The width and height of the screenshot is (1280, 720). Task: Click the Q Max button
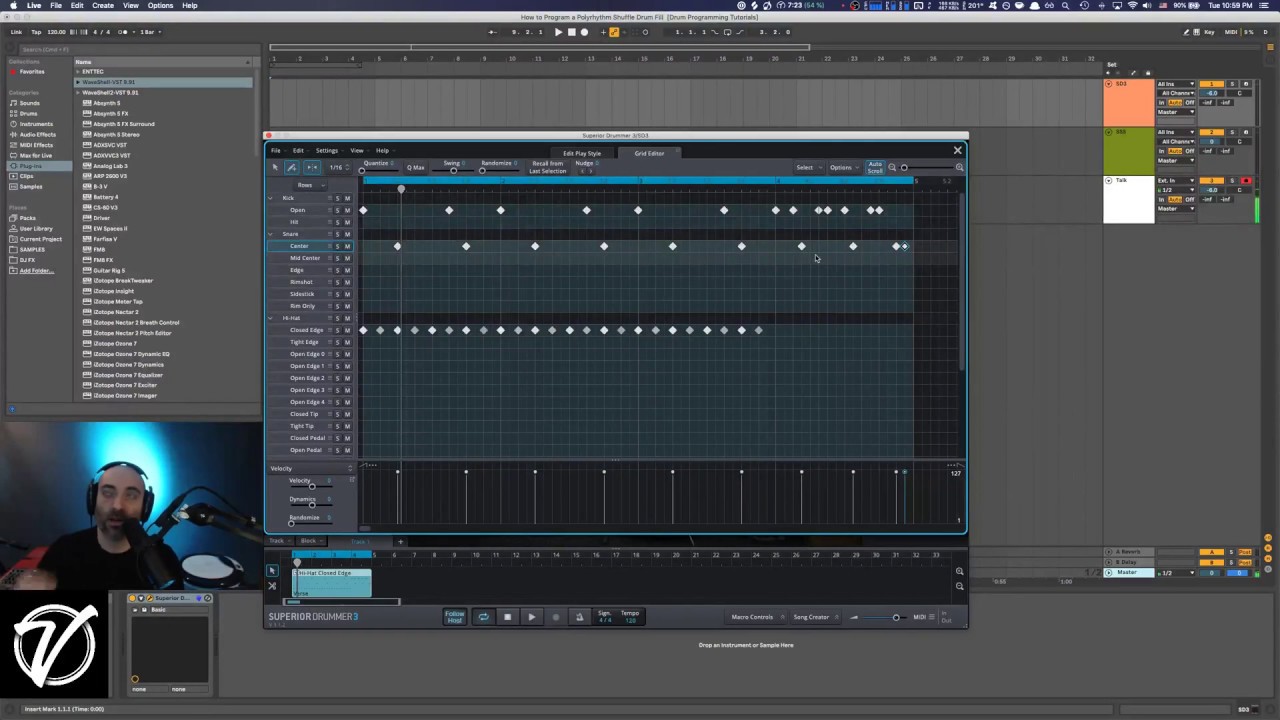point(416,167)
